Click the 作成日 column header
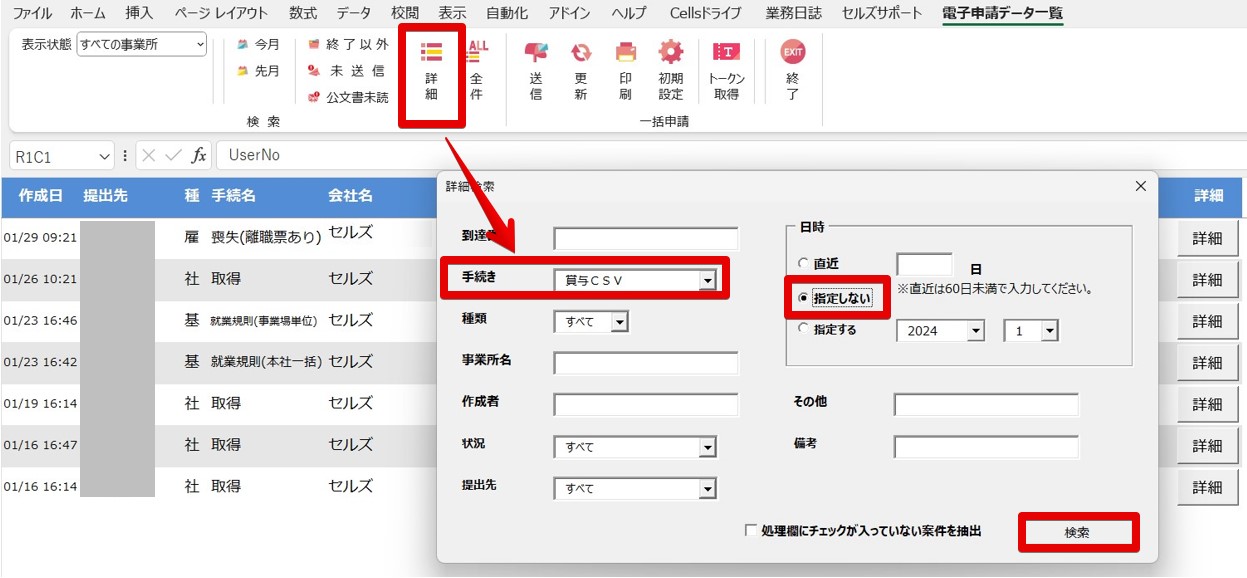The height and width of the screenshot is (578, 1247). point(40,196)
